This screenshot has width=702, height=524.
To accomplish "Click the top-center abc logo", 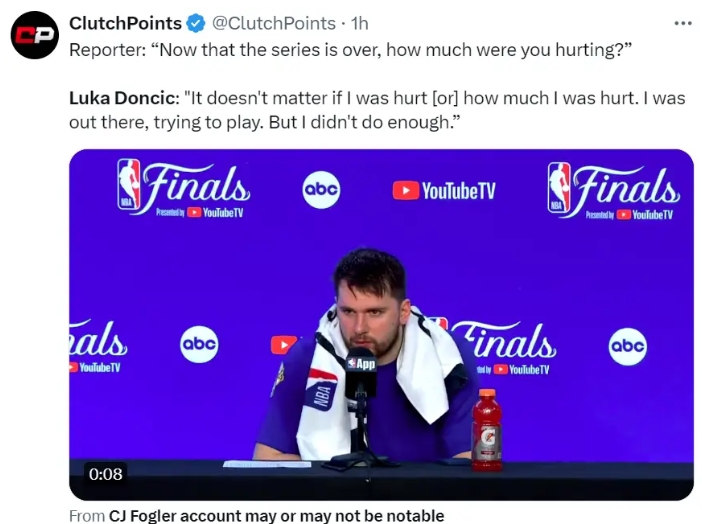I will click(321, 190).
